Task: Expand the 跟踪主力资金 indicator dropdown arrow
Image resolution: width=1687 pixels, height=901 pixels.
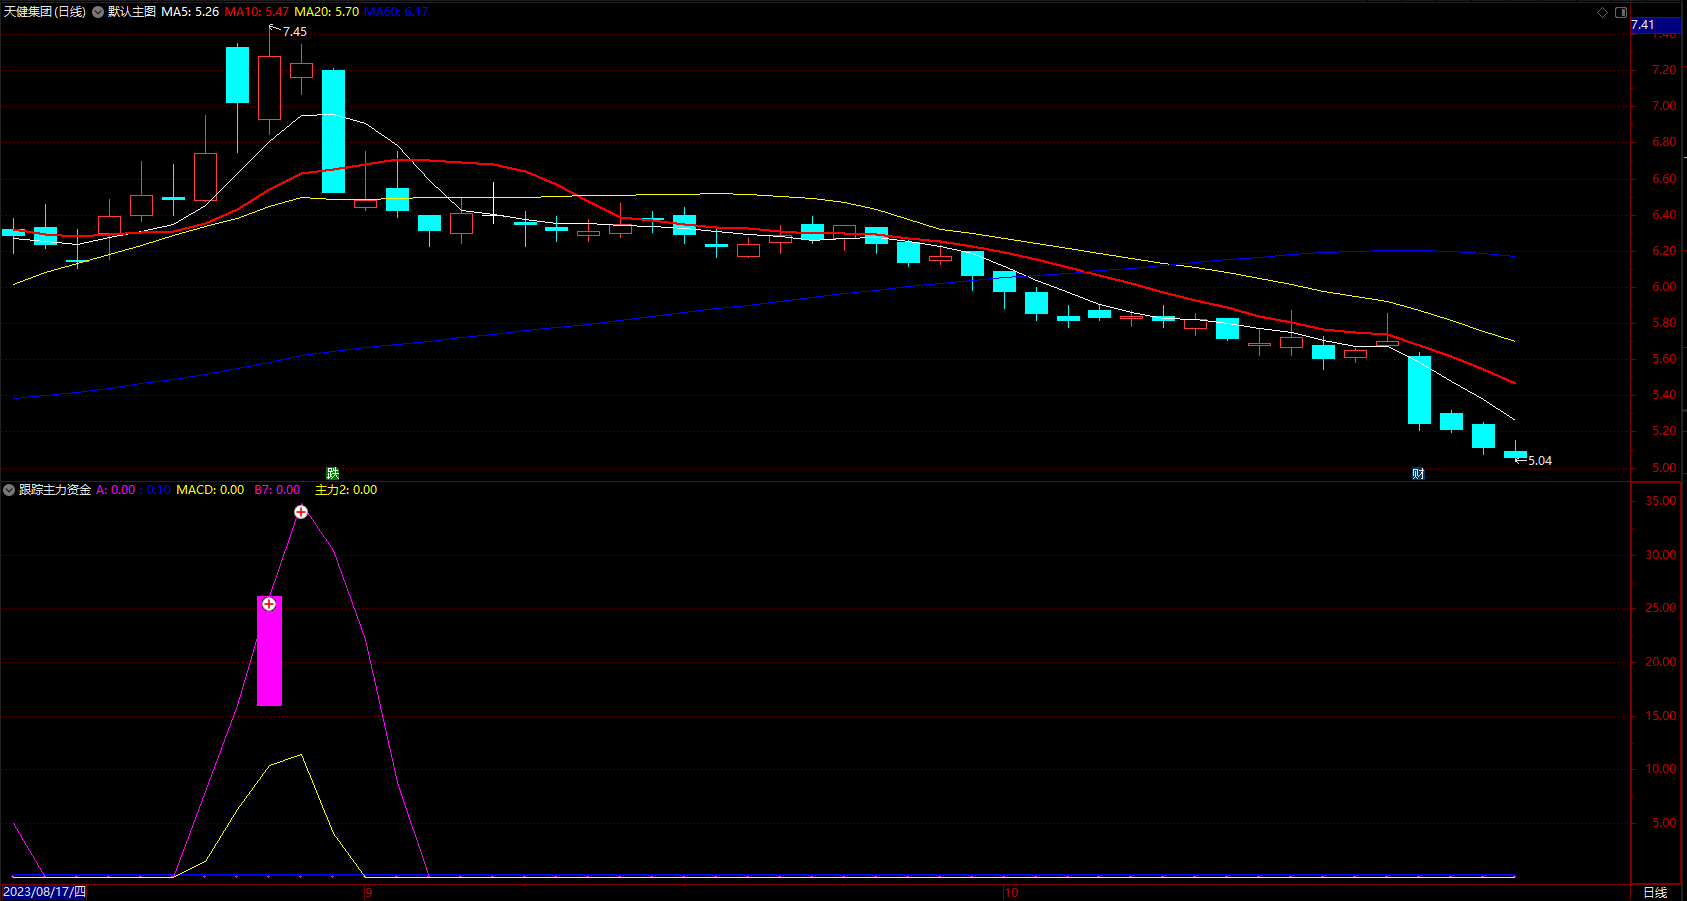Action: pos(9,490)
